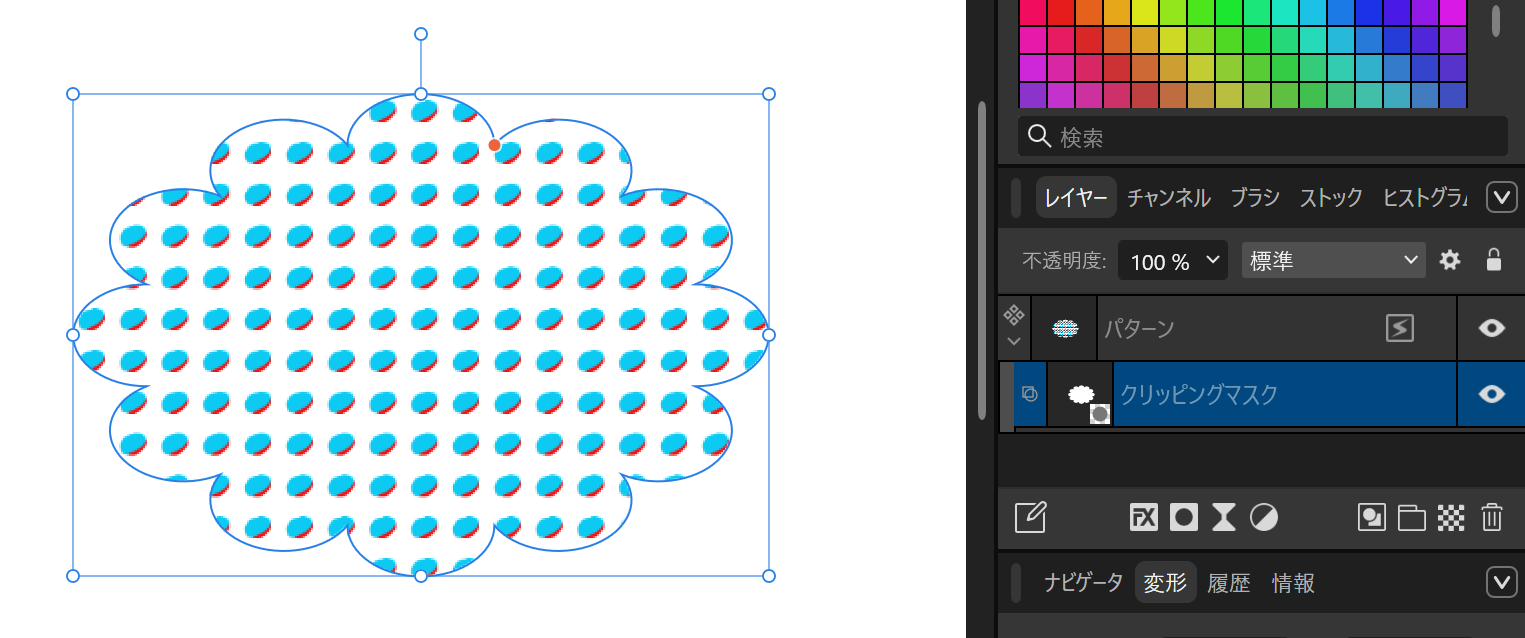
Task: Open layer blend options gear icon
Action: click(x=1450, y=260)
